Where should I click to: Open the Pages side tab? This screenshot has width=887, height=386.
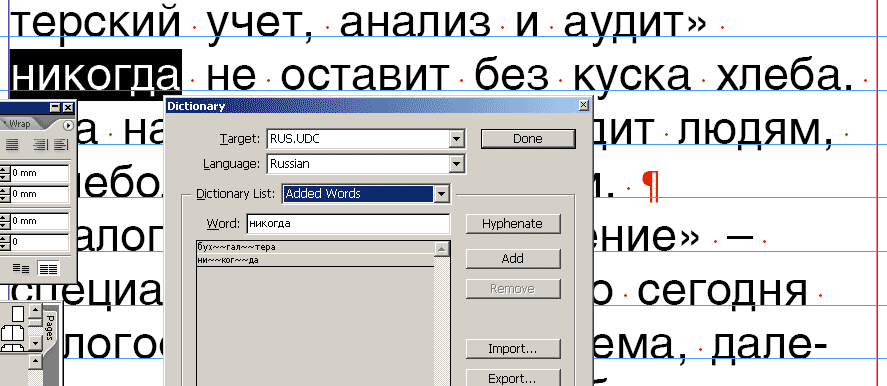click(50, 327)
